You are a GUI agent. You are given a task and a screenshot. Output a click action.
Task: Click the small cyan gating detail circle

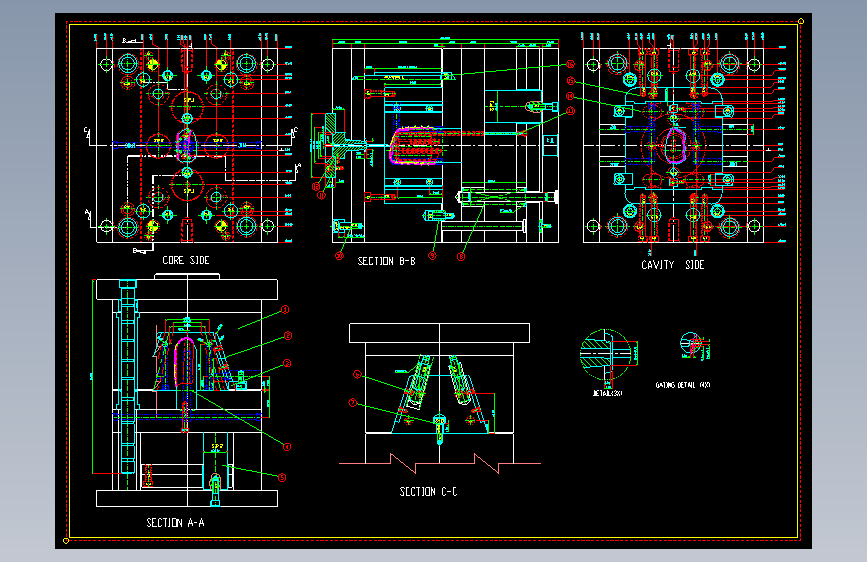pos(690,342)
